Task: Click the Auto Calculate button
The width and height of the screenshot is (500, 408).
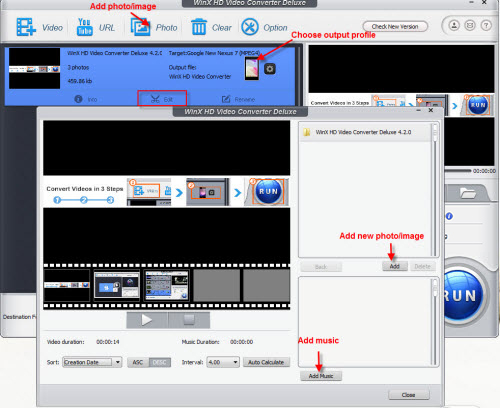Action: [x=266, y=362]
